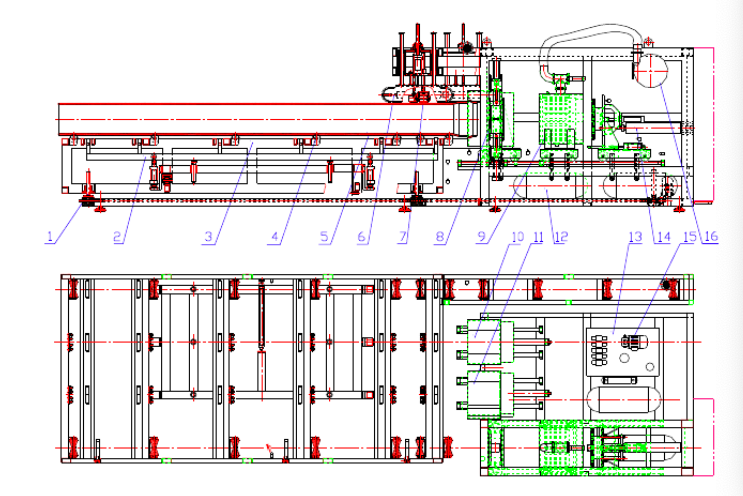Select callout number 16 label
The height and width of the screenshot is (496, 743).
711,237
